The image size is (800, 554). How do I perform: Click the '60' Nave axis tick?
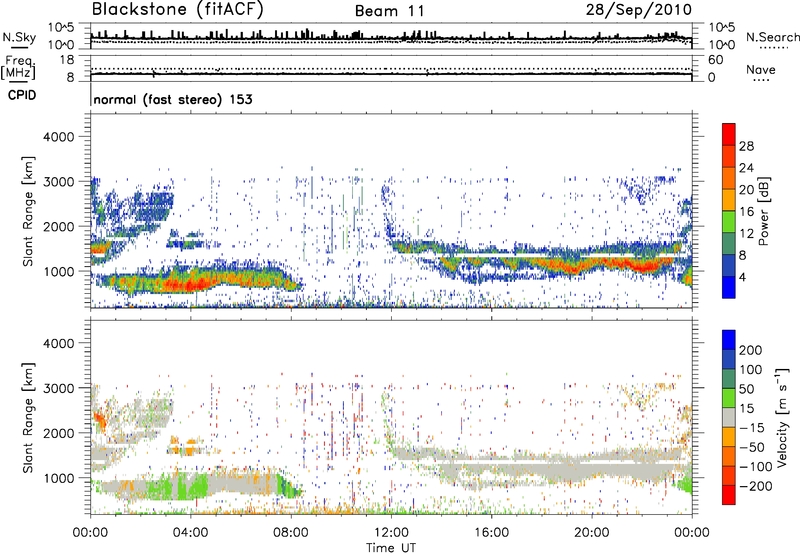715,60
